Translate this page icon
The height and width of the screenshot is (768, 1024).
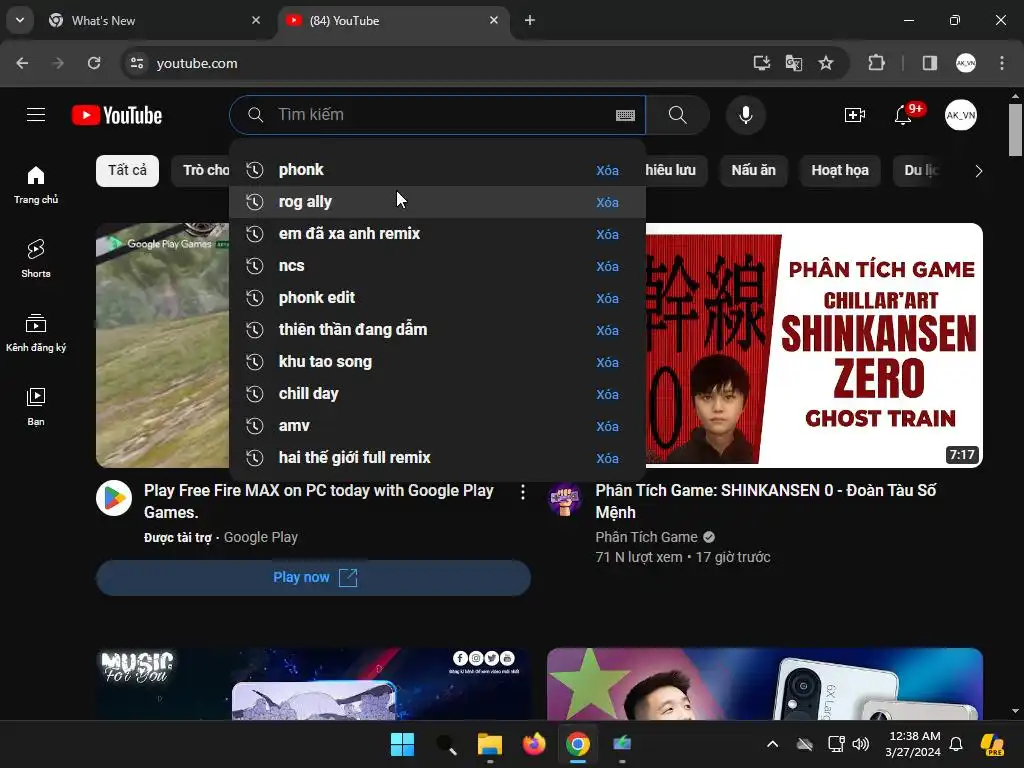pos(793,63)
